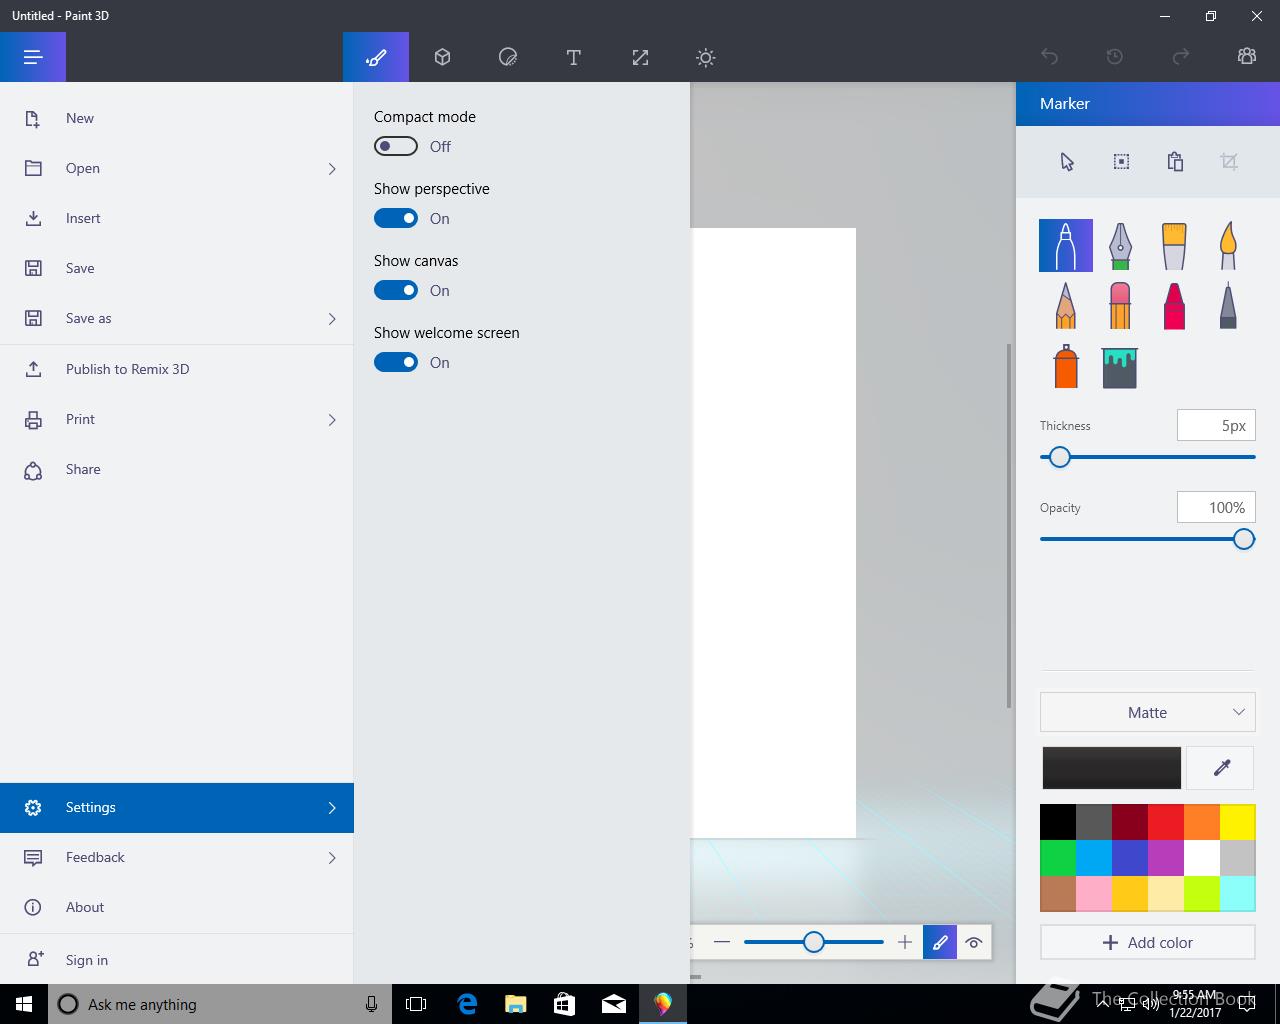Screen dimensions: 1280x1024
Task: Click the zoom in plus button
Action: click(x=905, y=942)
